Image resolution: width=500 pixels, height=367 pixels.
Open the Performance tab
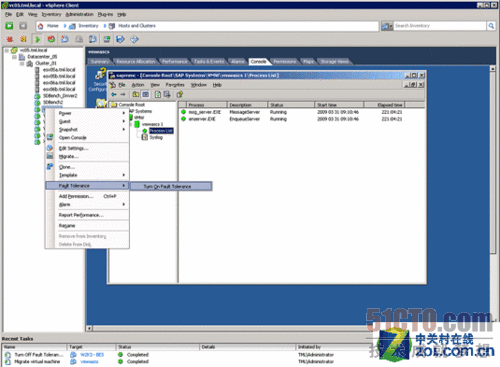[x=175, y=61]
